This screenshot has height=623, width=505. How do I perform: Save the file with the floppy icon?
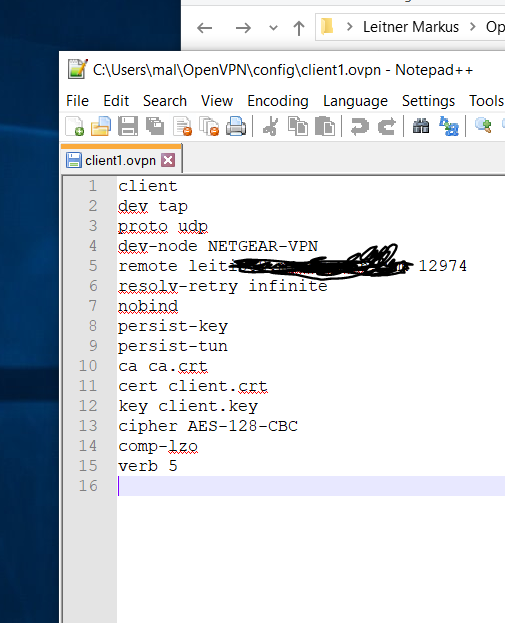pyautogui.click(x=128, y=126)
